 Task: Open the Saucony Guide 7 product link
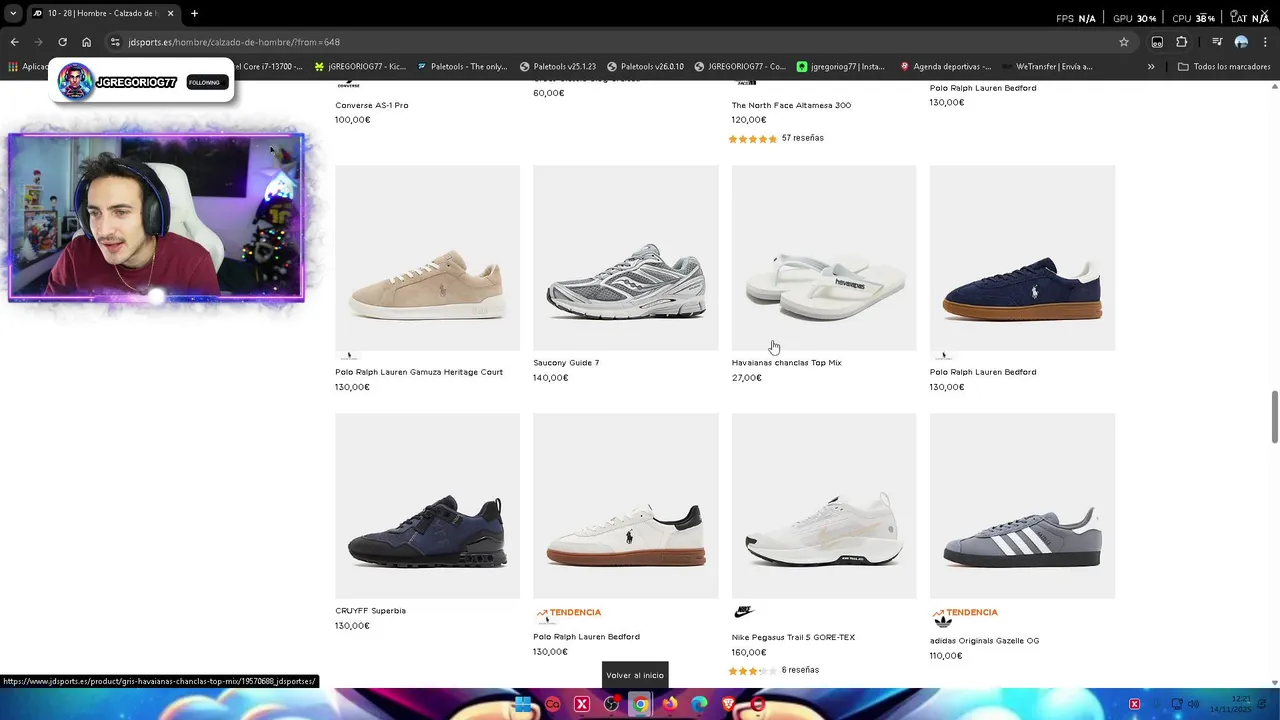[x=566, y=363]
